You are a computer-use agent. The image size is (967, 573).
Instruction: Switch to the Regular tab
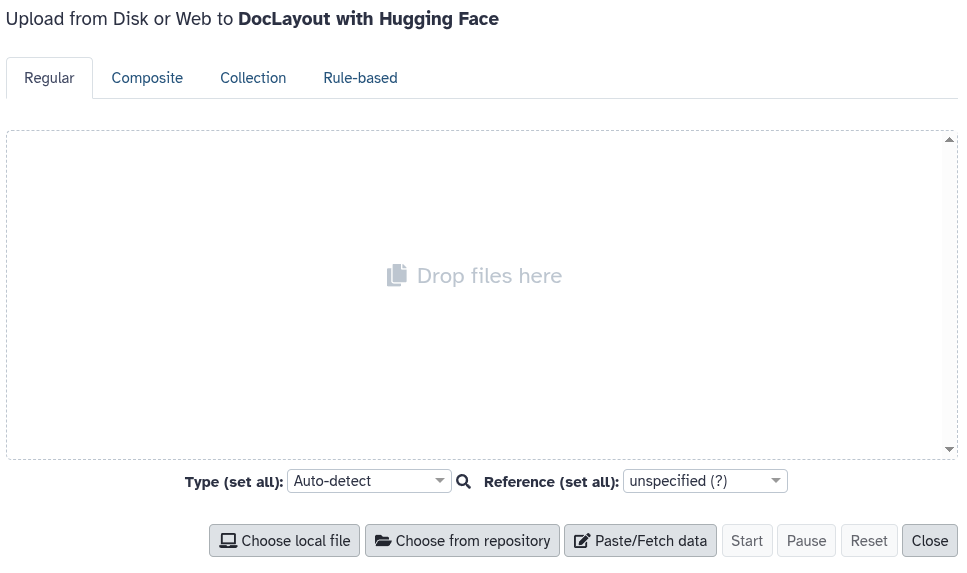49,78
